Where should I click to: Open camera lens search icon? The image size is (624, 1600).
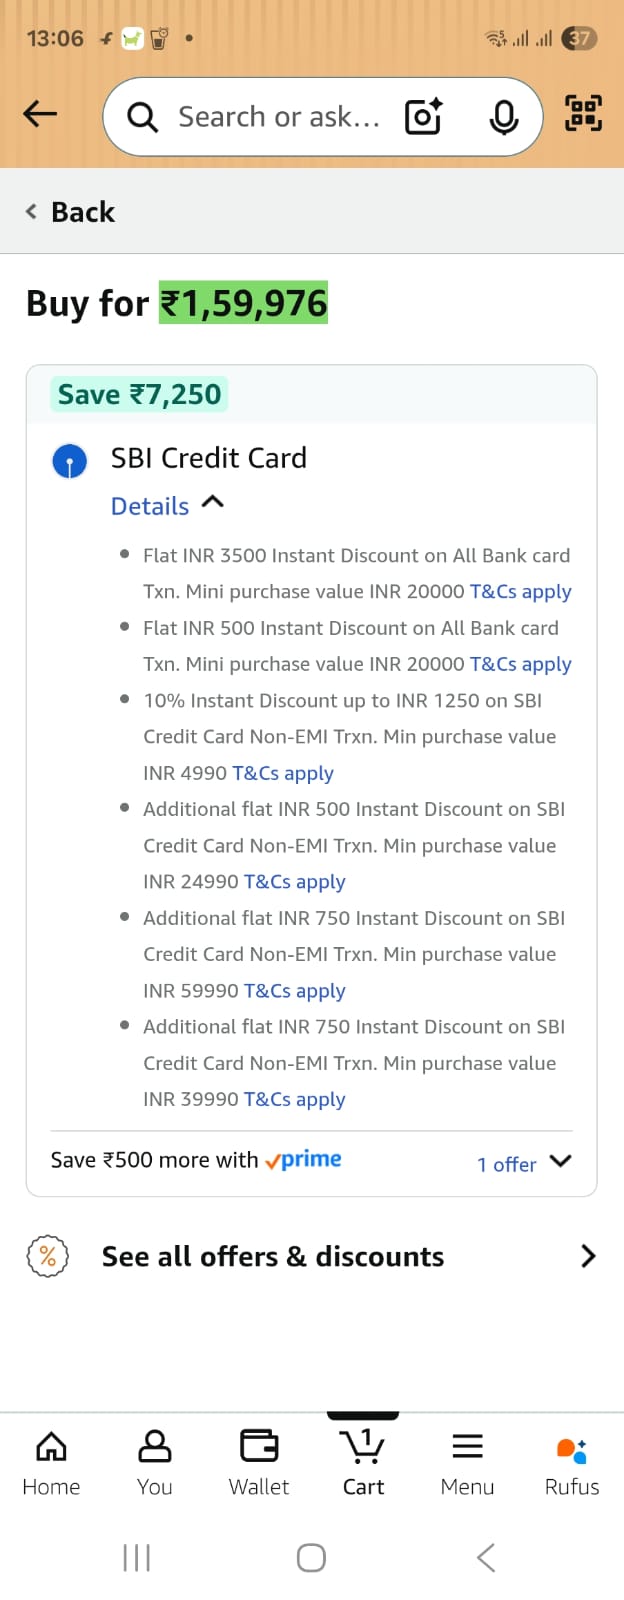tap(423, 117)
